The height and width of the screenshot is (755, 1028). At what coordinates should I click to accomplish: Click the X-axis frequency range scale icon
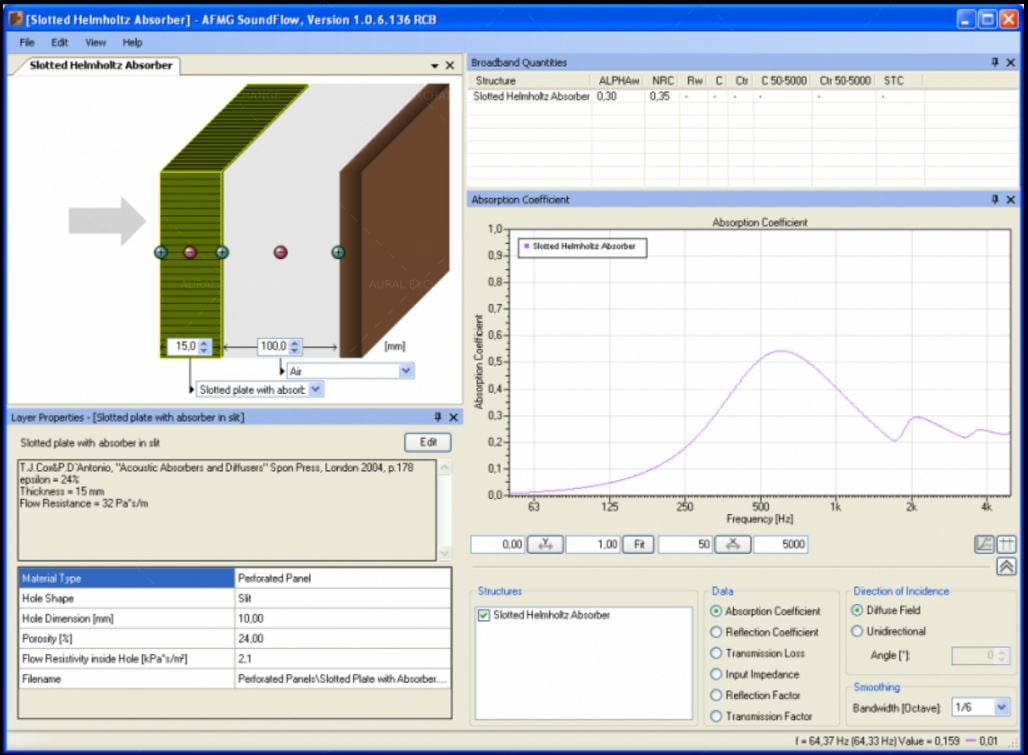[733, 545]
